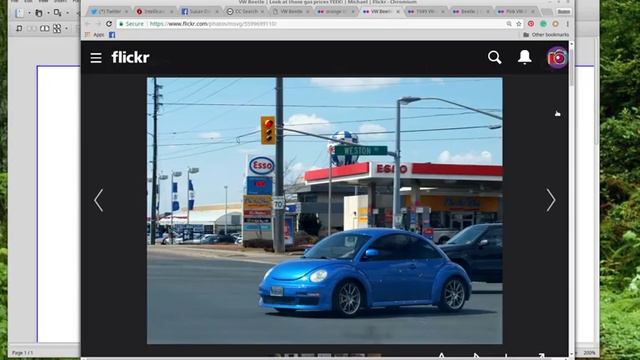Expand Templates dropdown arrow in background window

(48, 13)
